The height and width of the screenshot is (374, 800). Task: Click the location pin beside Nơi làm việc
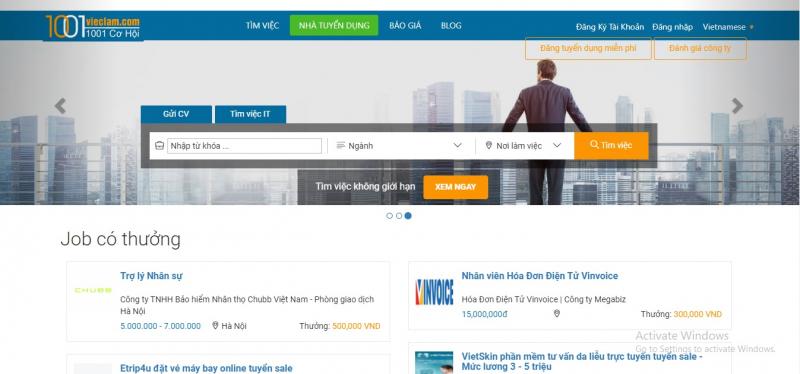[x=488, y=145]
